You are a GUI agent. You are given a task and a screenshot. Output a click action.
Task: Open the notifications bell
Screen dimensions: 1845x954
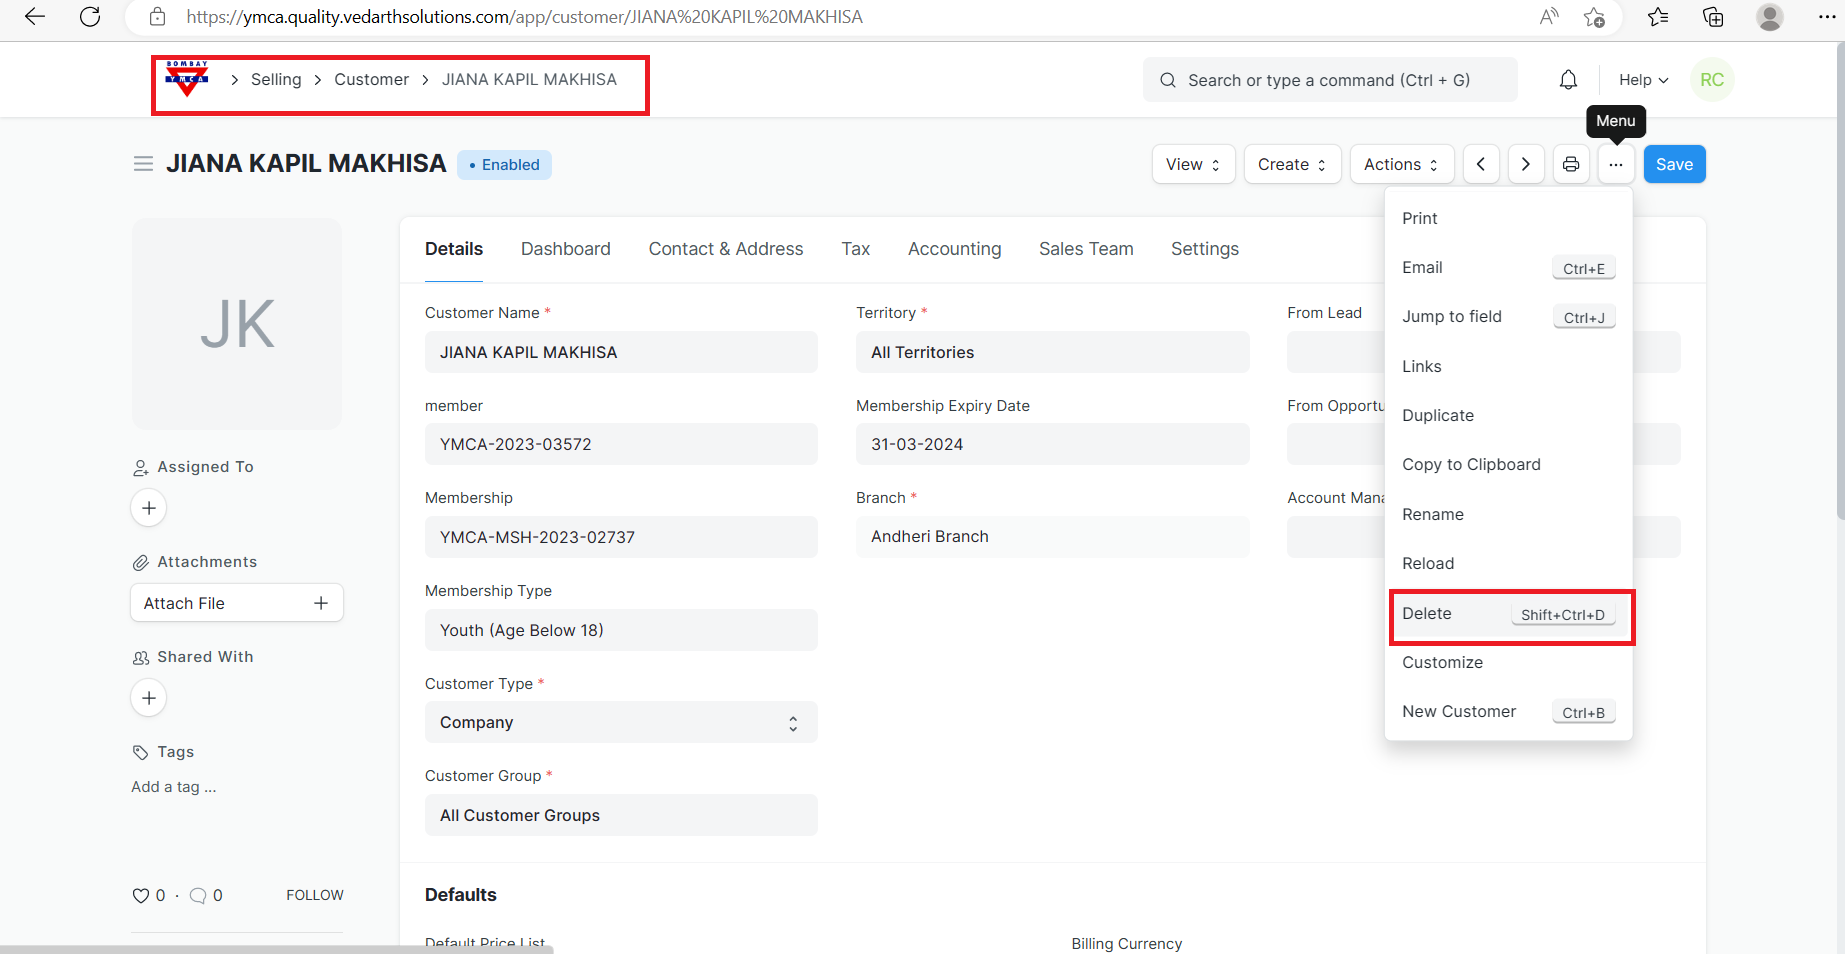(x=1568, y=80)
